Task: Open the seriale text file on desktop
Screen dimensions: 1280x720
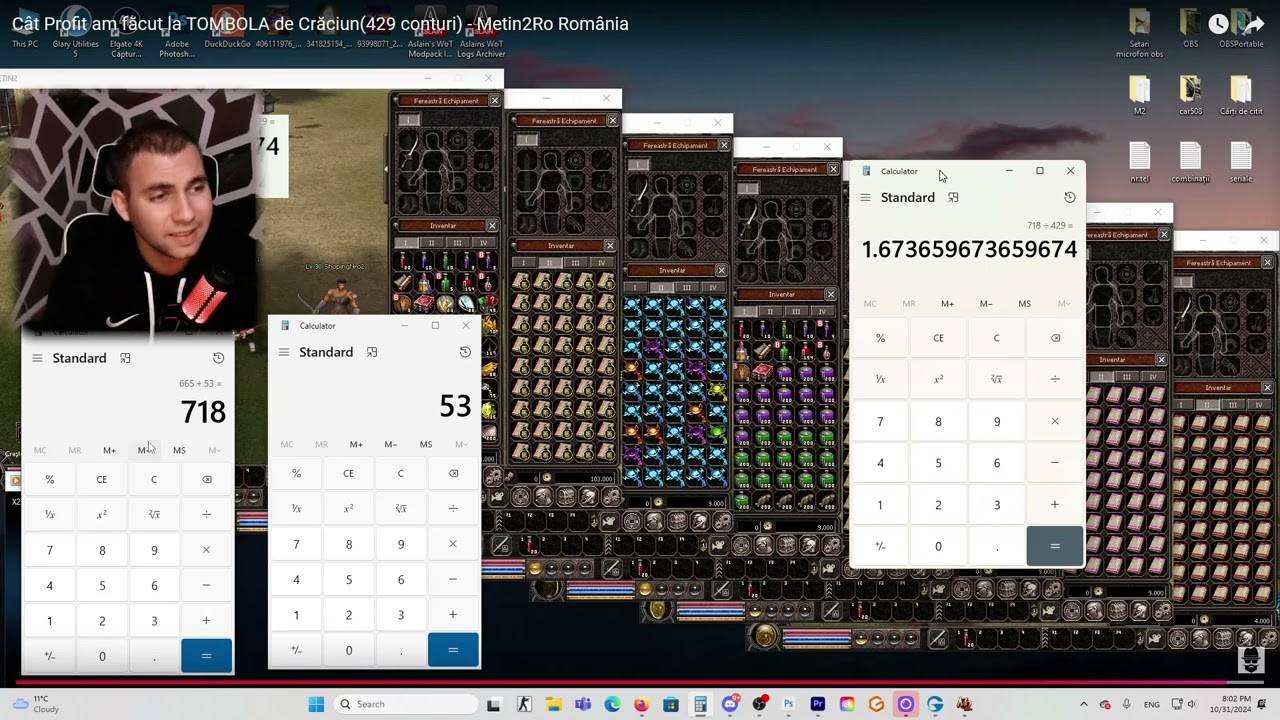Action: [x=1241, y=162]
